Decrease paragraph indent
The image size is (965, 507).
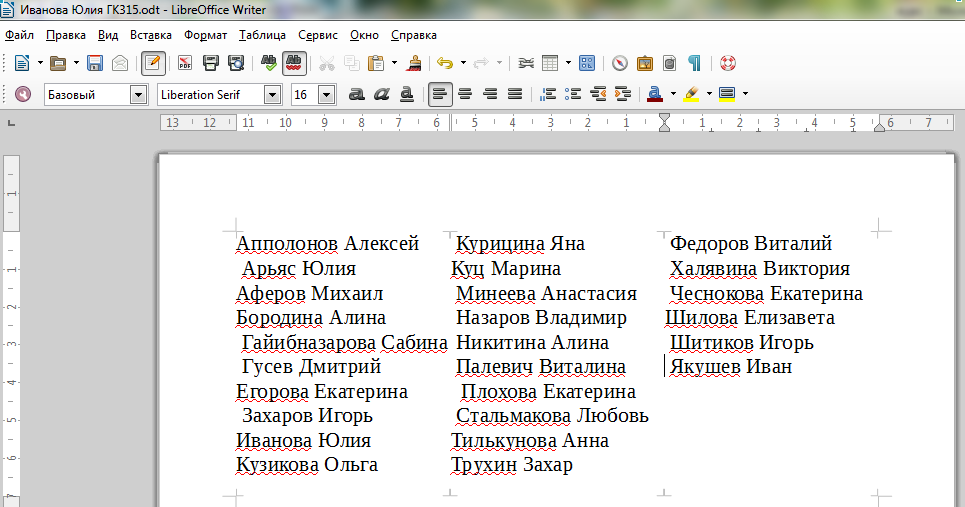coord(598,94)
